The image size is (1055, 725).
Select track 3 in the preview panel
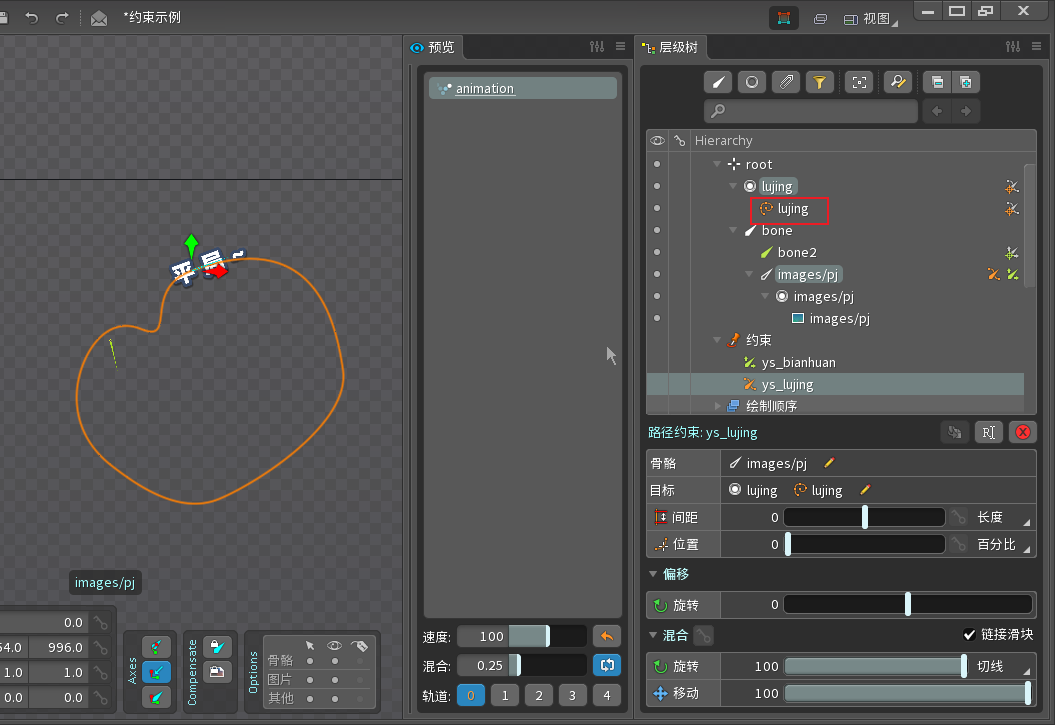(x=573, y=695)
